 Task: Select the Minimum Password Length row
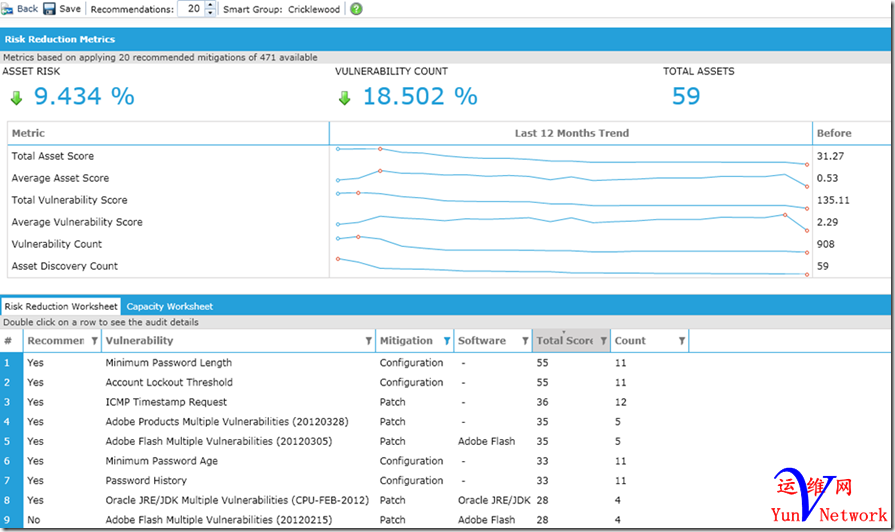click(168, 363)
